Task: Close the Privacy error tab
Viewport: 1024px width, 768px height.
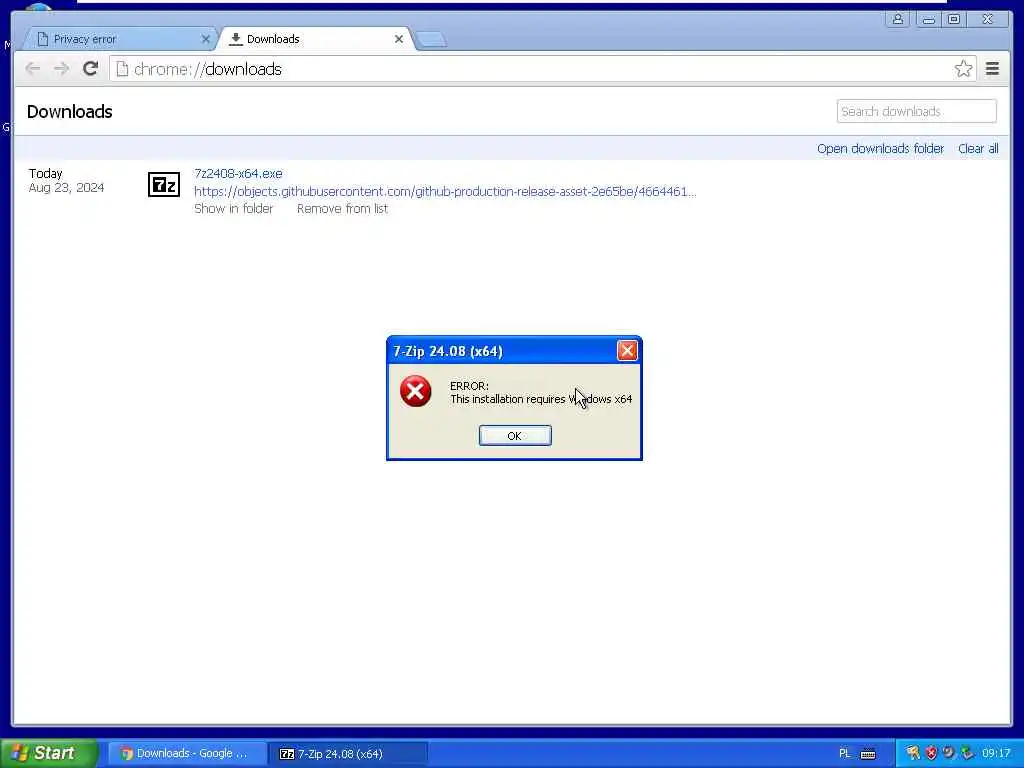Action: tap(206, 39)
